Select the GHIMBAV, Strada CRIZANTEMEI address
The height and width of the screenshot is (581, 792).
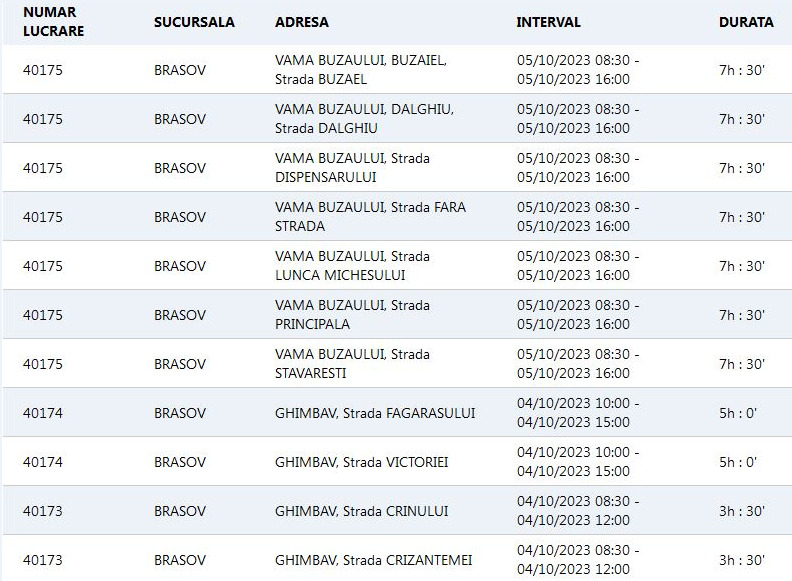click(373, 560)
